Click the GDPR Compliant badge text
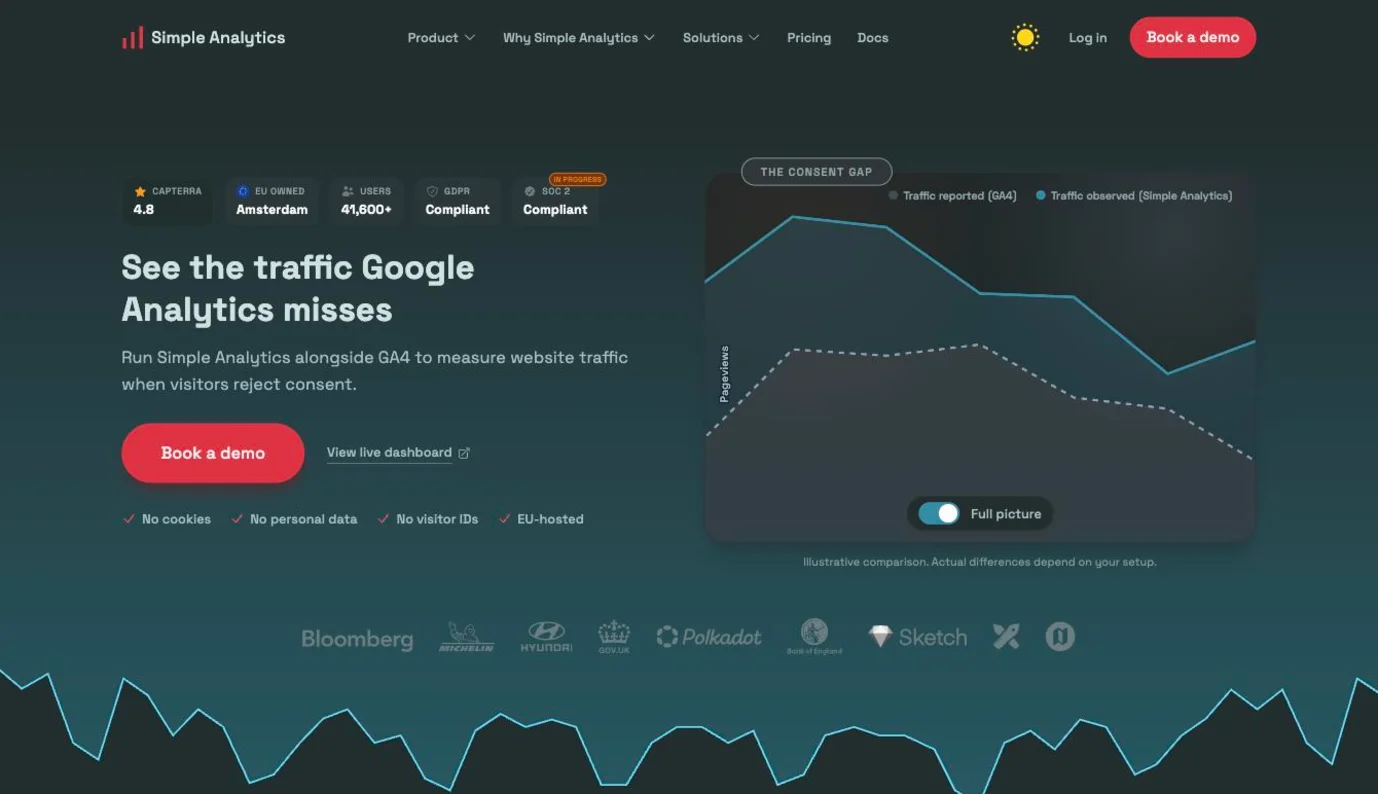This screenshot has width=1378, height=794. pos(457,210)
